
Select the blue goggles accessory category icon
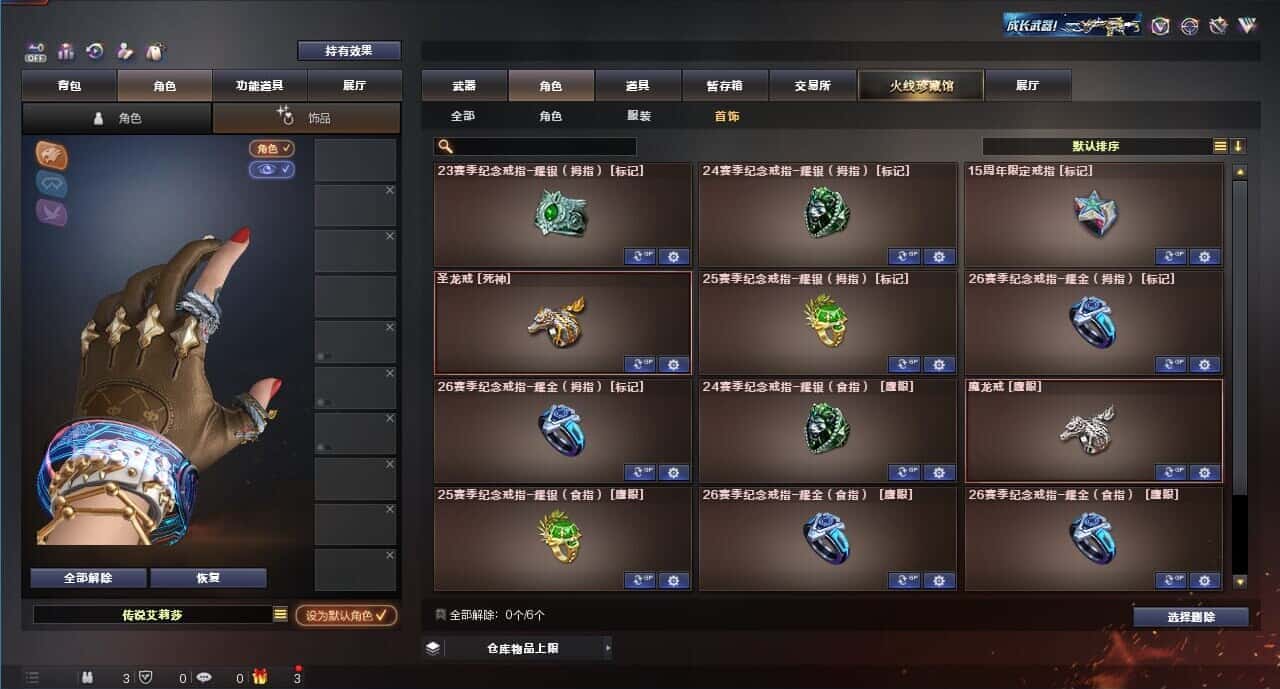pos(51,183)
